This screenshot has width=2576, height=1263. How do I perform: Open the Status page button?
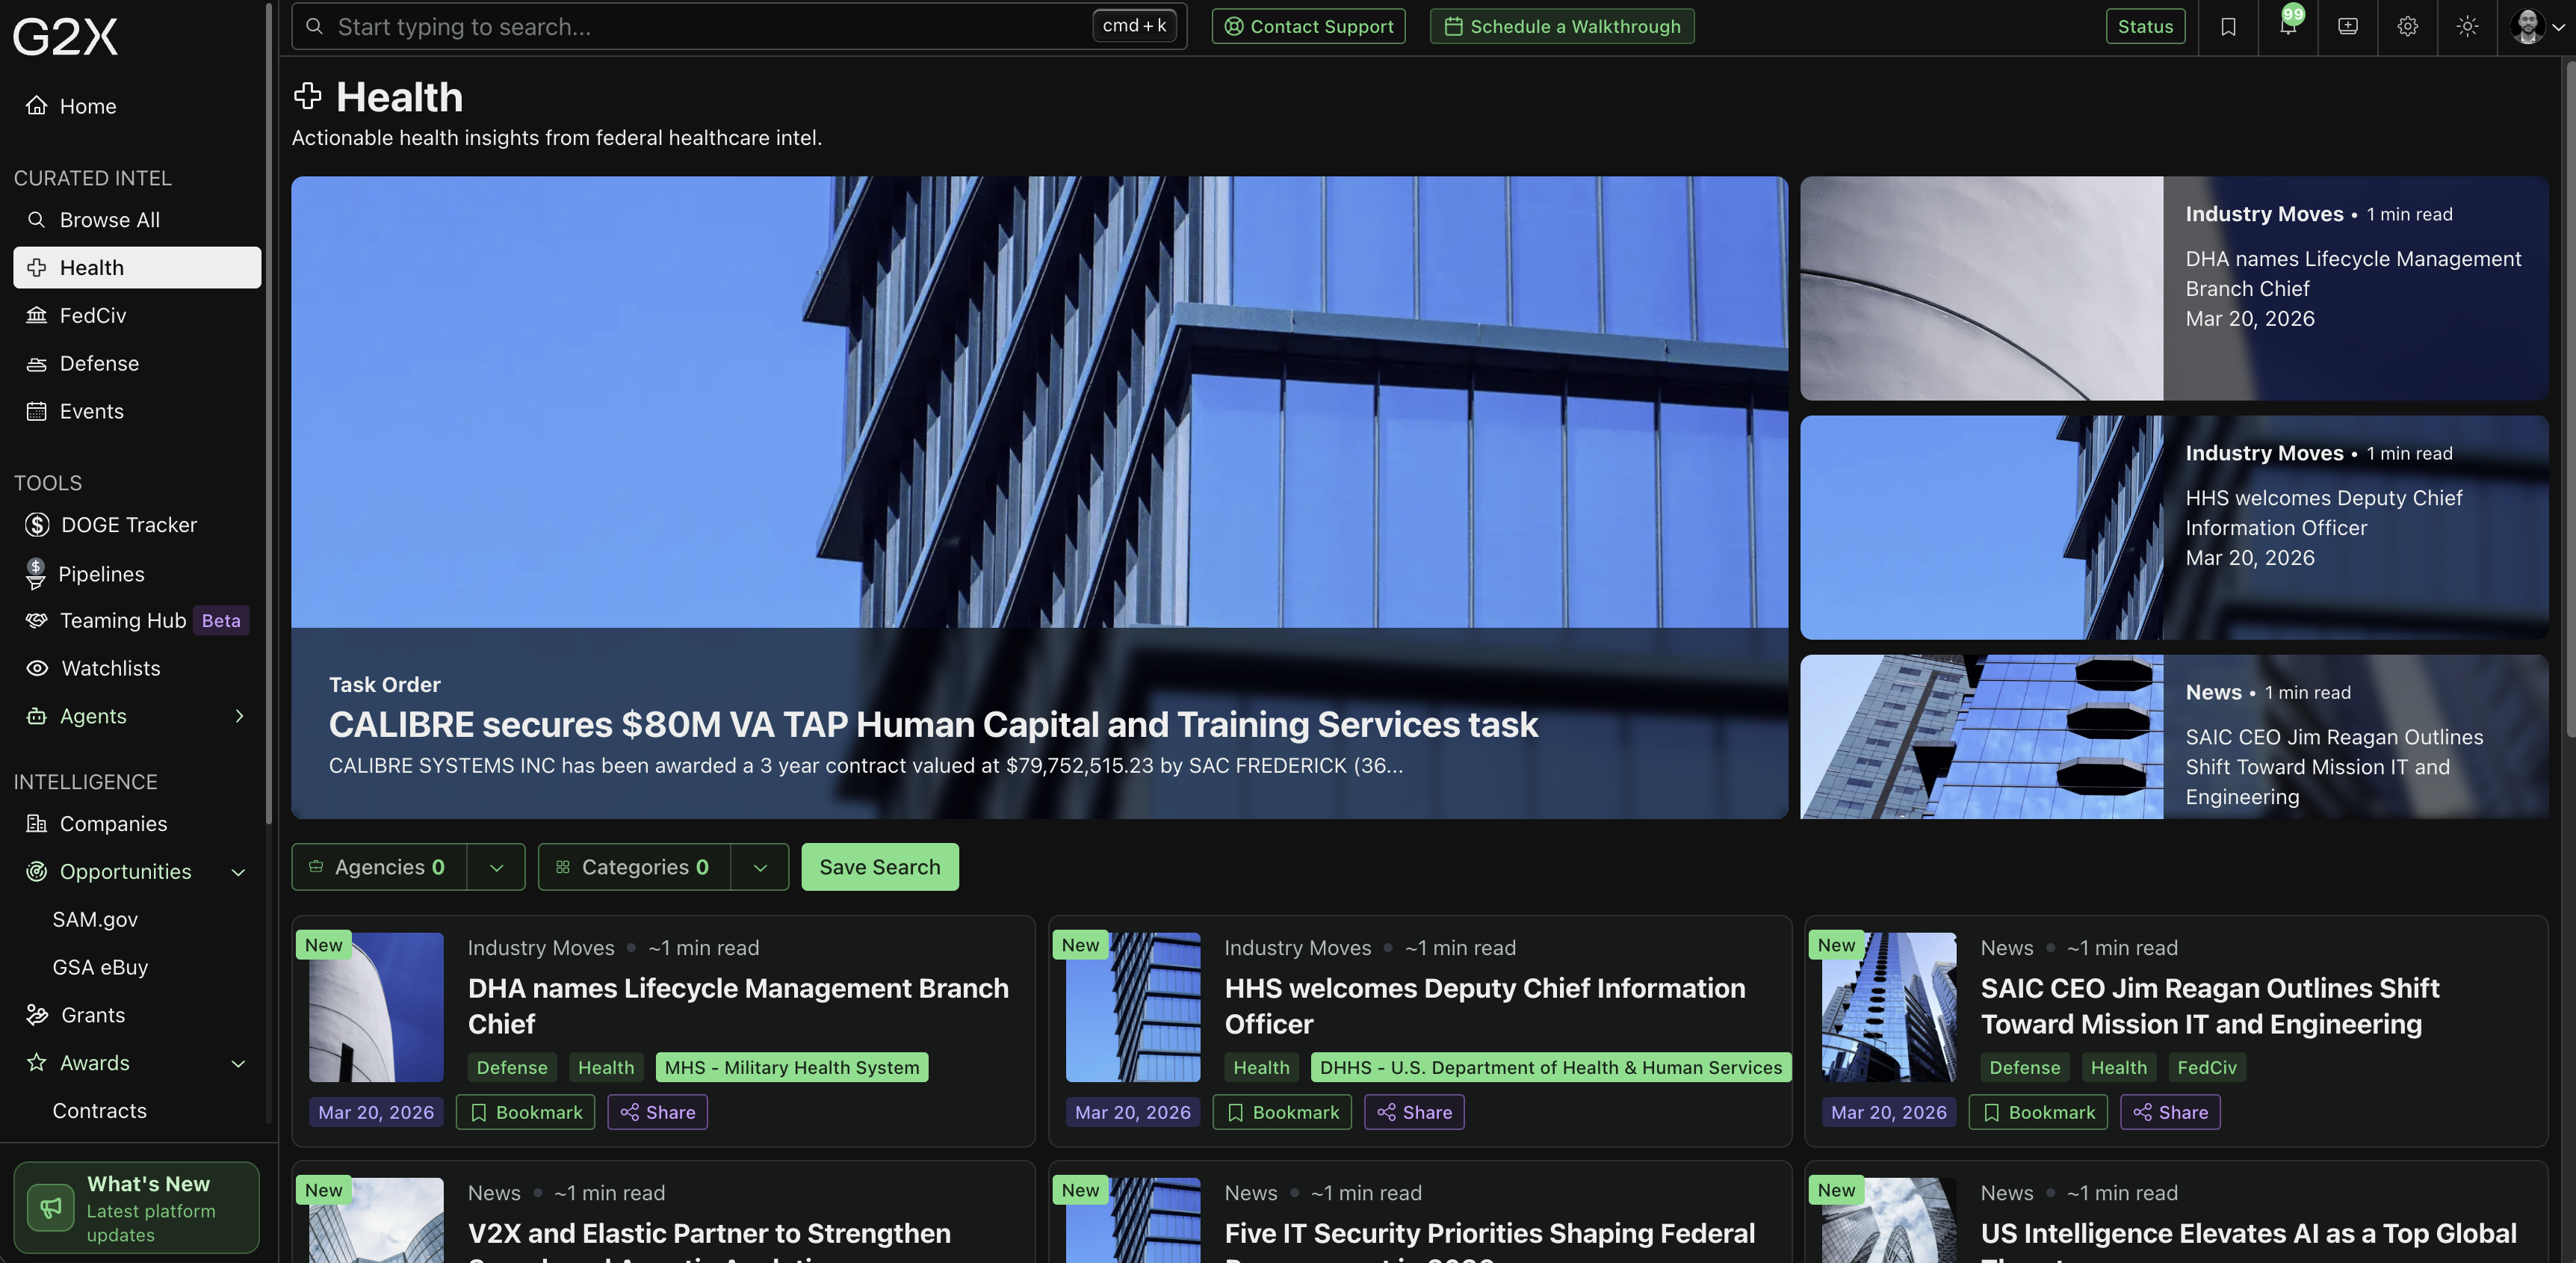point(2145,27)
